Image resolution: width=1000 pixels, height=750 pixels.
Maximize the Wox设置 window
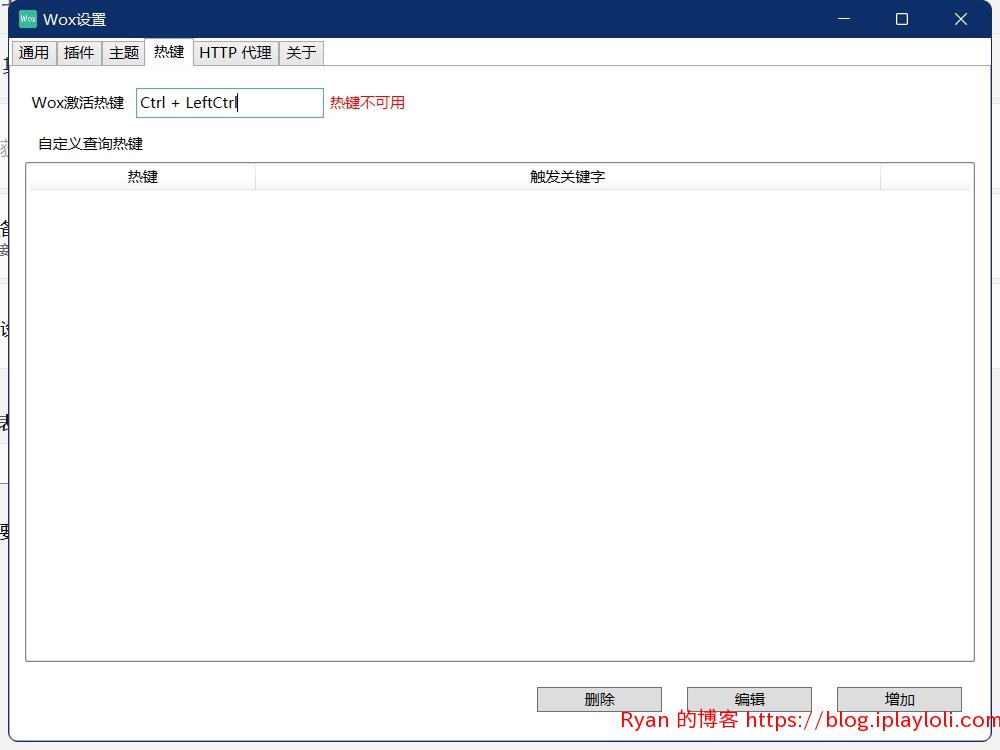click(x=902, y=19)
